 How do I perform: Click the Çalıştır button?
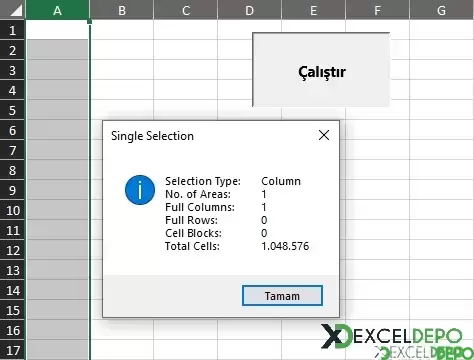[x=321, y=70]
